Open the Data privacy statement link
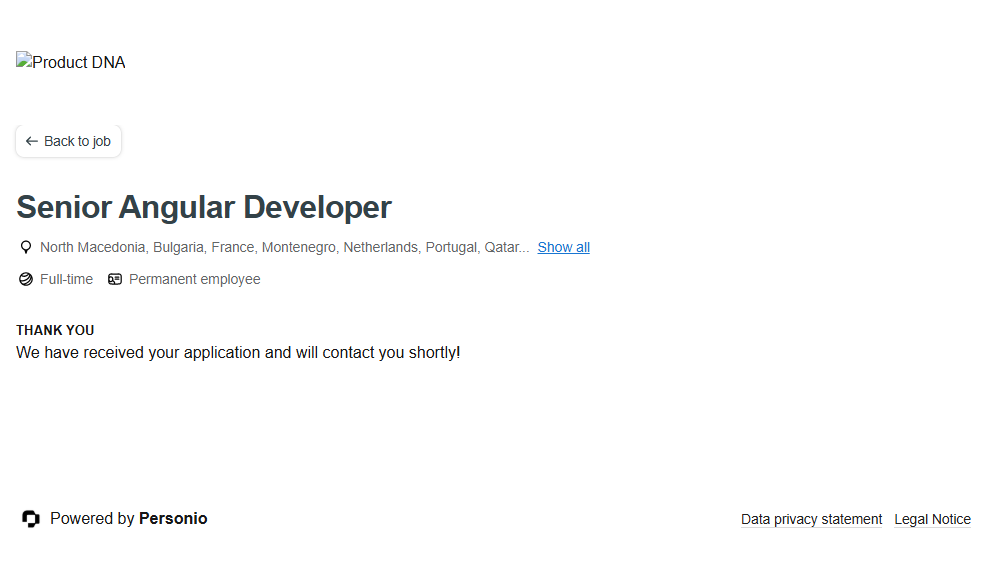The height and width of the screenshot is (581, 987). [811, 519]
